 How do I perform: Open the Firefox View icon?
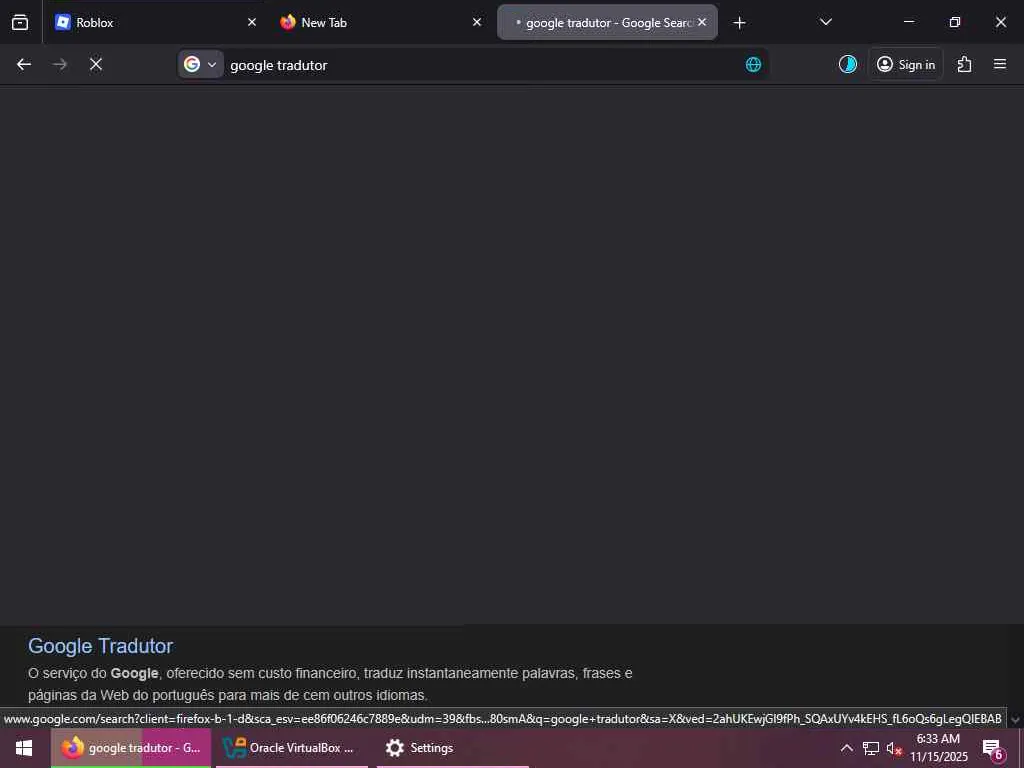[20, 22]
